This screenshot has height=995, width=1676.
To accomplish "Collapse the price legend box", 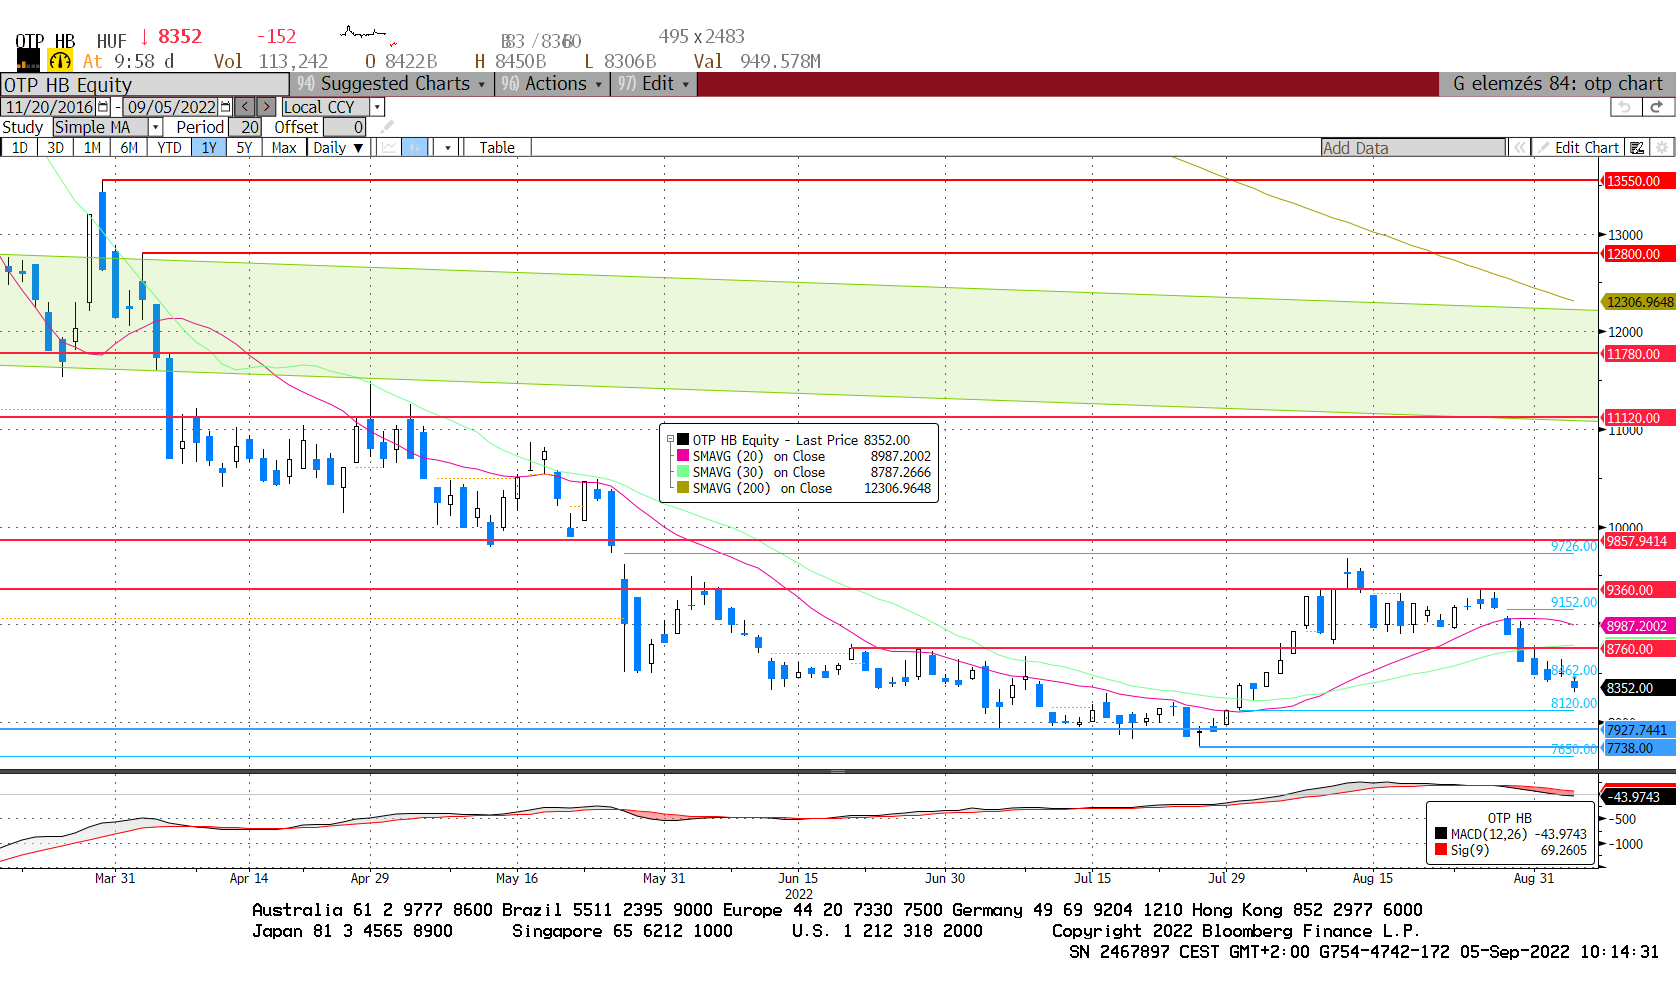I will click(x=670, y=439).
